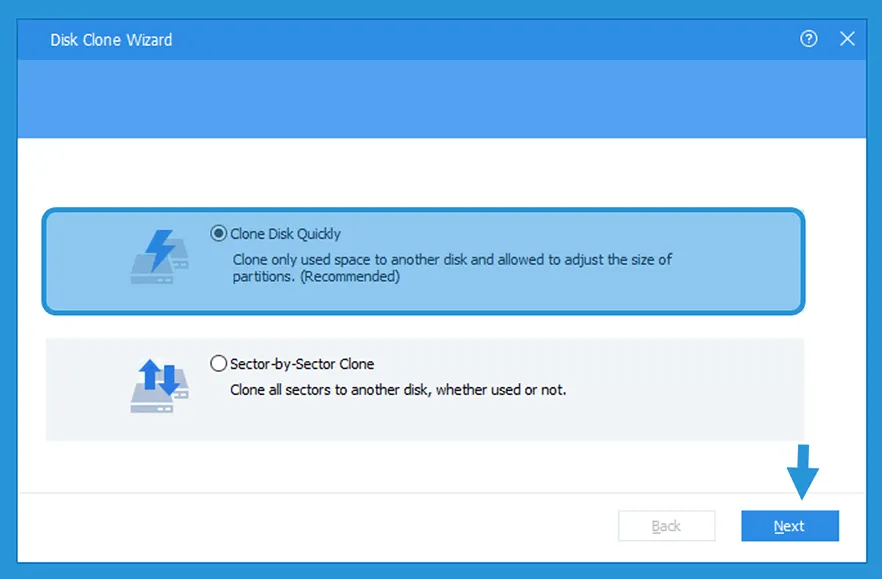882x579 pixels.
Task: Enable the Sector-by-Sector Clone radio button
Action: (219, 364)
